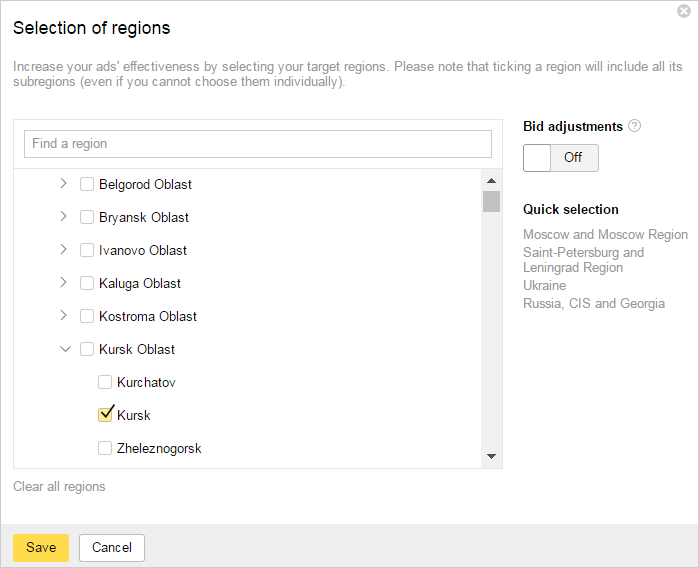Click the scrollbar up arrow
Image resolution: width=699 pixels, height=568 pixels.
[x=491, y=181]
